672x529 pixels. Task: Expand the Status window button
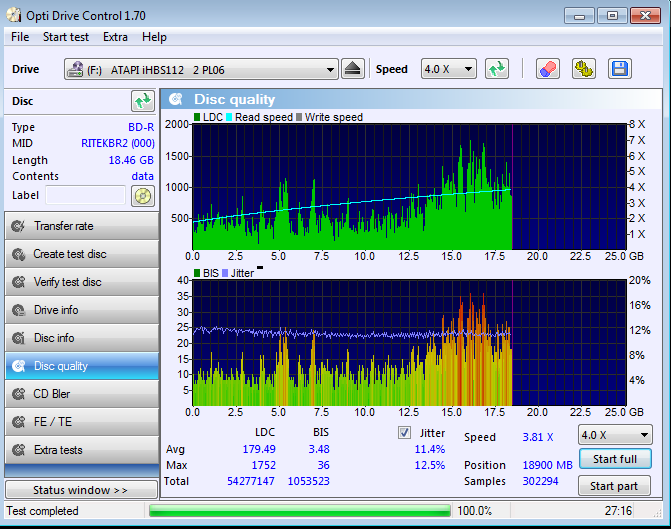coord(81,490)
